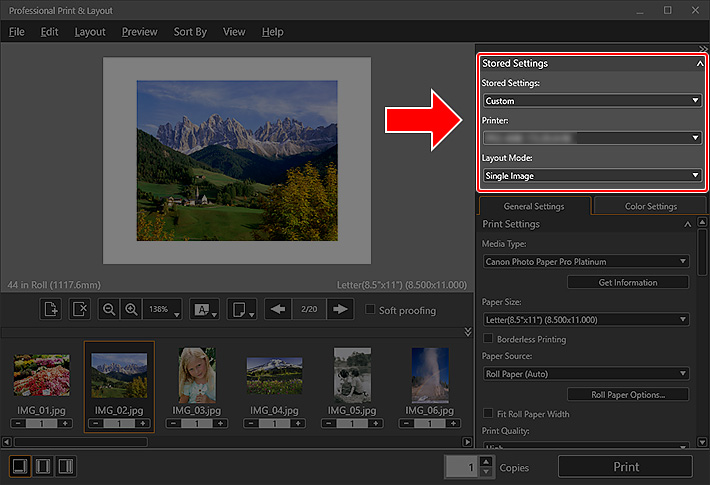Open the Layout Mode dropdown
The width and height of the screenshot is (710, 485).
pyautogui.click(x=591, y=176)
